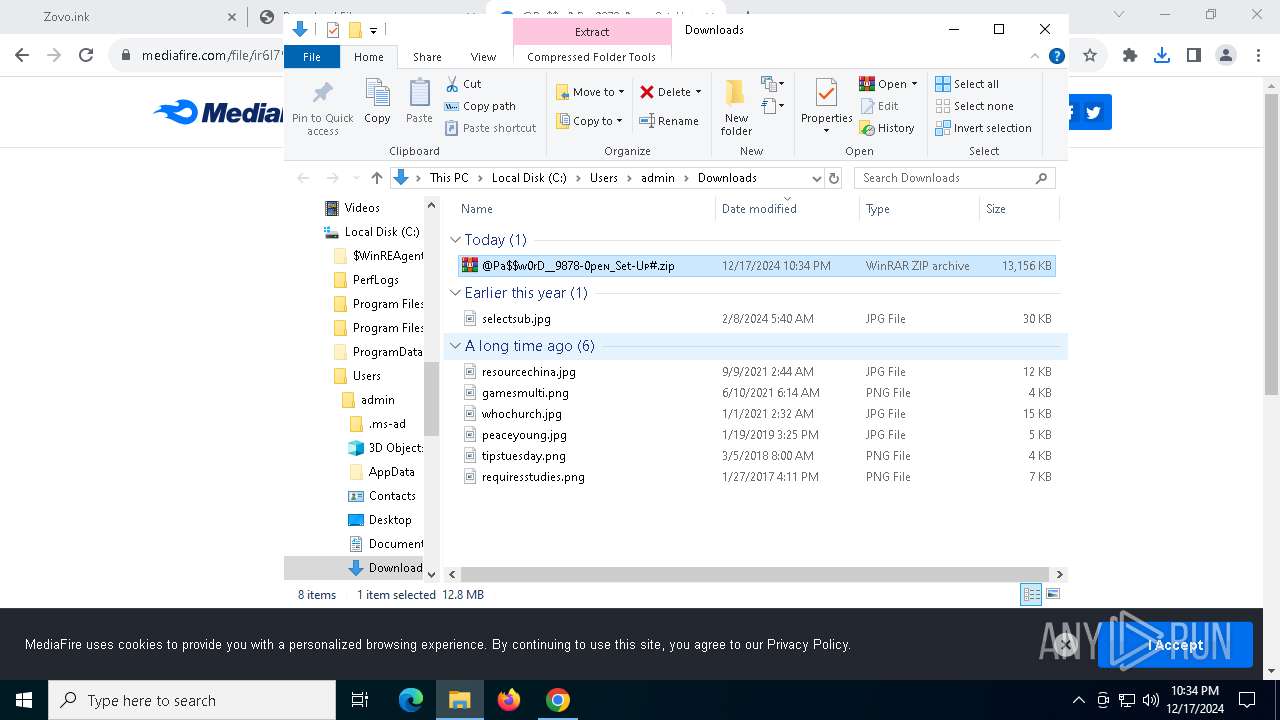1280x720 pixels.
Task: Open Local Disk (C:) in navigation pane
Action: (372, 232)
